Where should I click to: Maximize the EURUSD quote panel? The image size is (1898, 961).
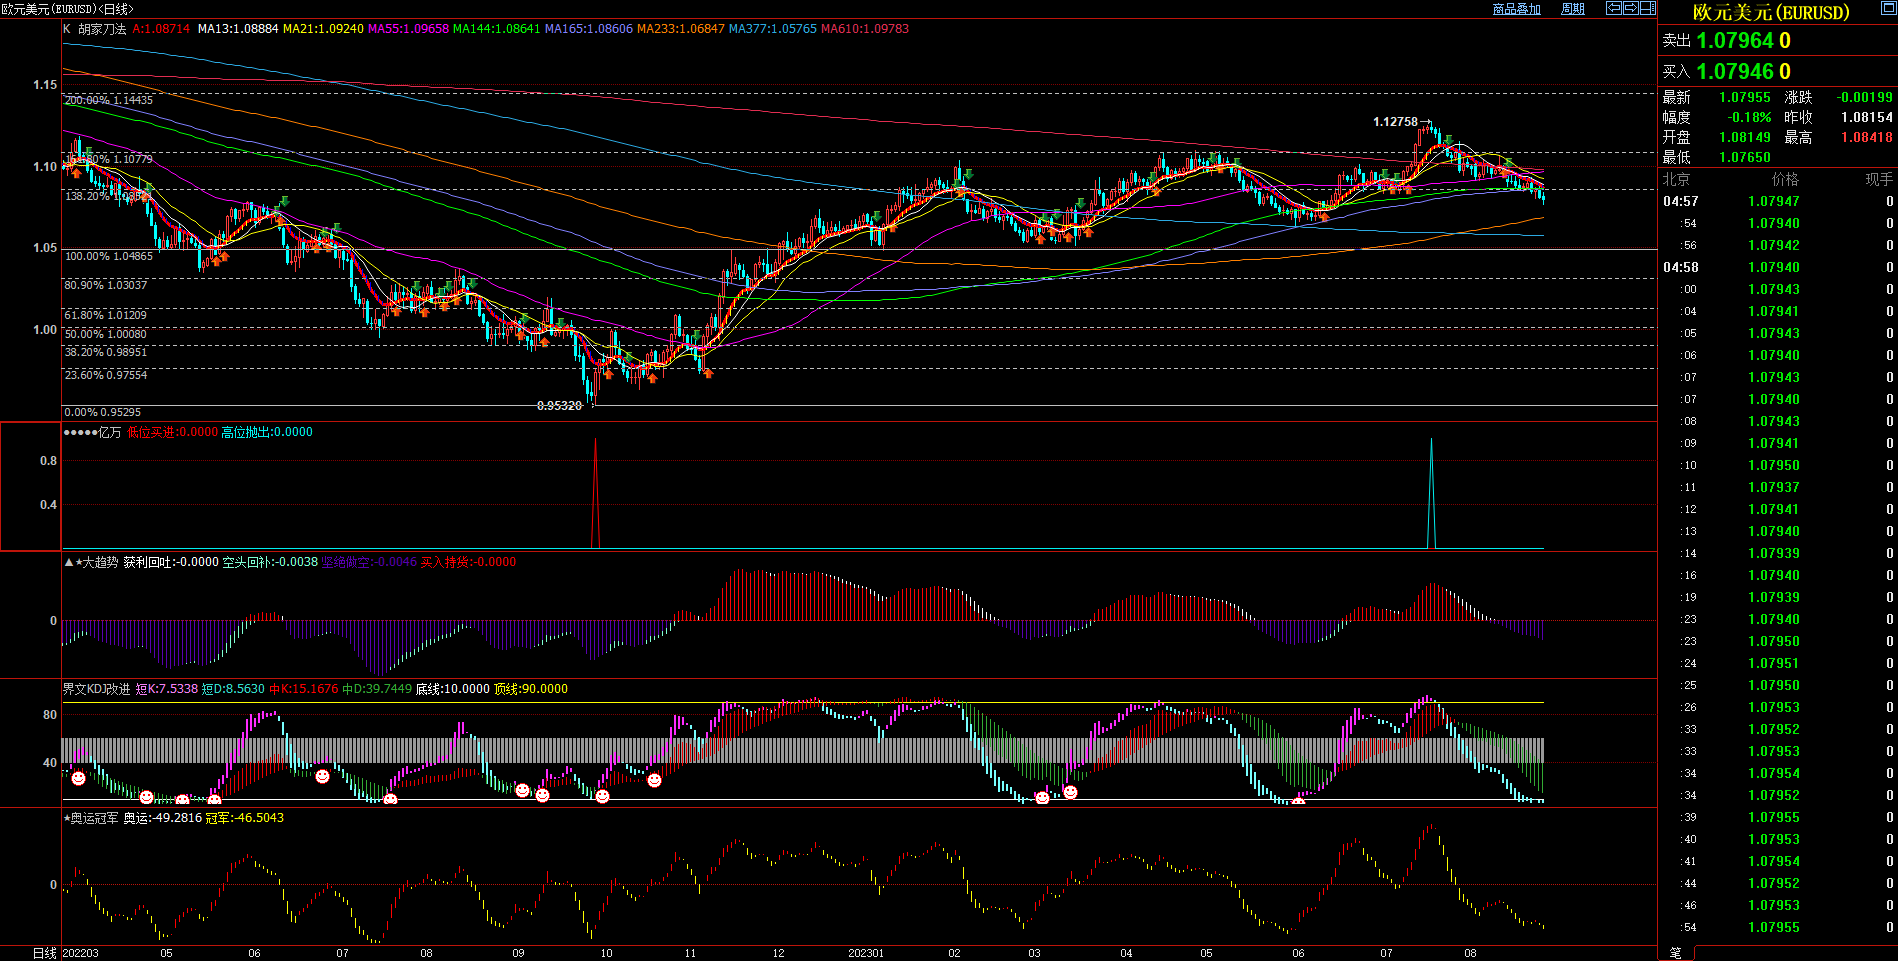pos(1888,9)
